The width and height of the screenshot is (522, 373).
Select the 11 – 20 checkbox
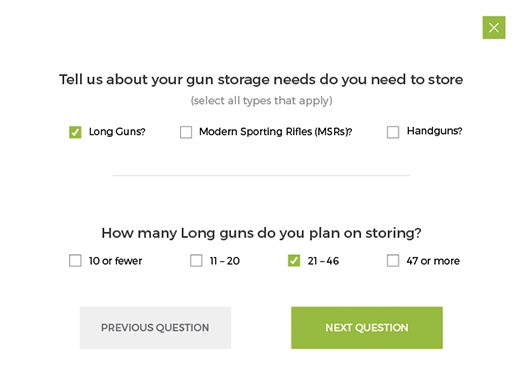pos(196,261)
